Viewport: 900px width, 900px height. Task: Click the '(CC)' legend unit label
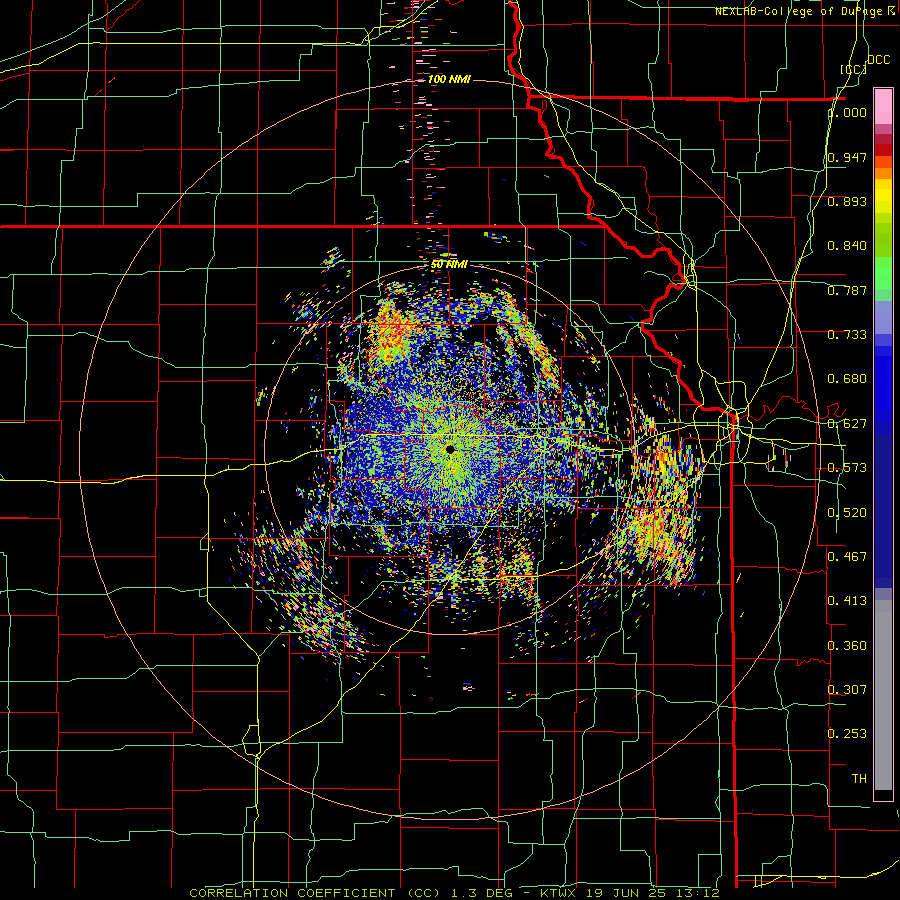click(x=853, y=69)
